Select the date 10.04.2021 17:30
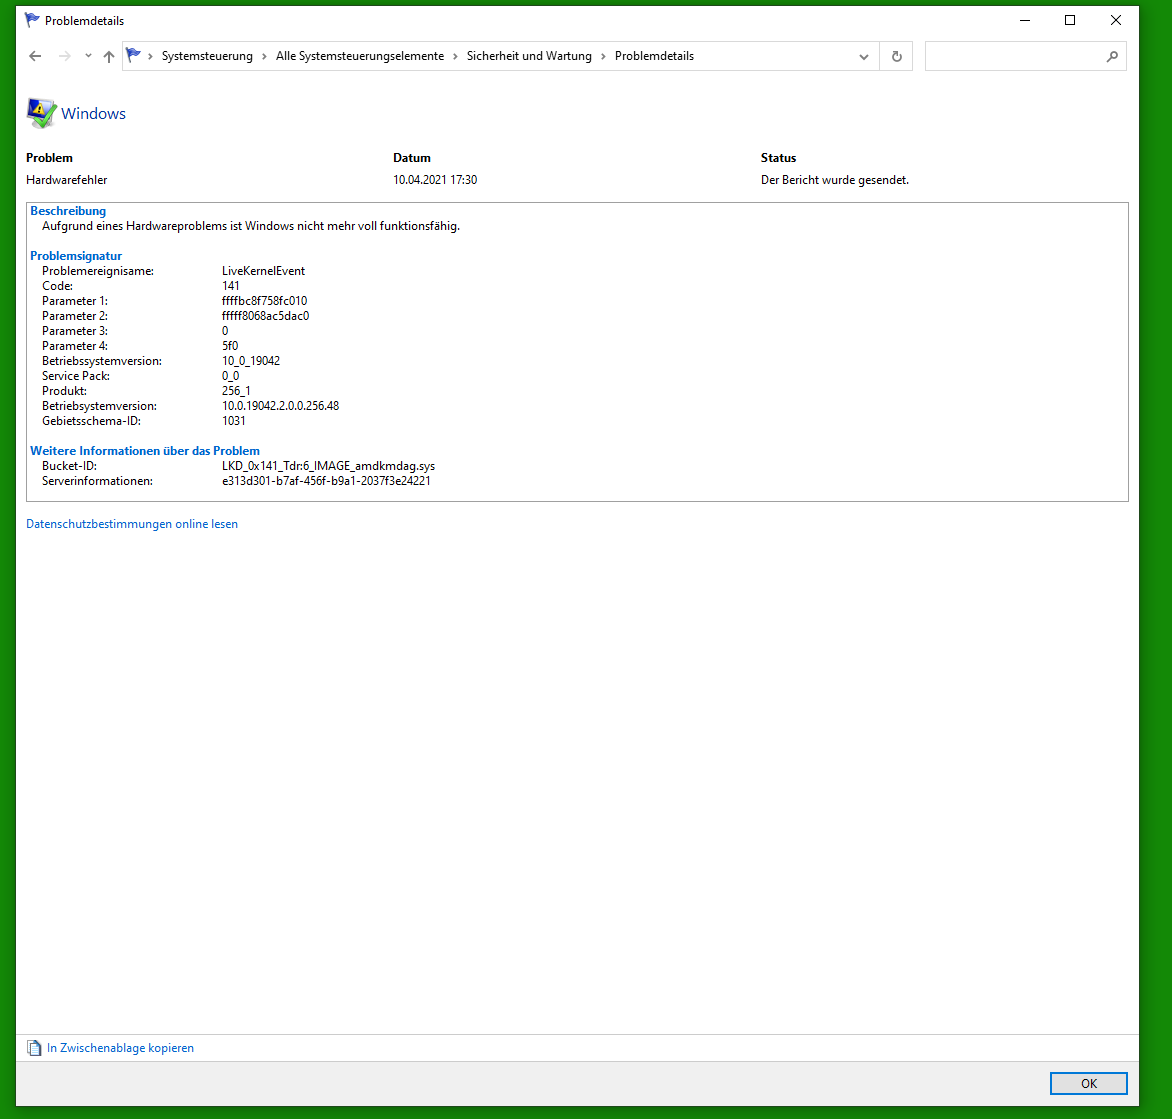This screenshot has width=1172, height=1119. [435, 180]
